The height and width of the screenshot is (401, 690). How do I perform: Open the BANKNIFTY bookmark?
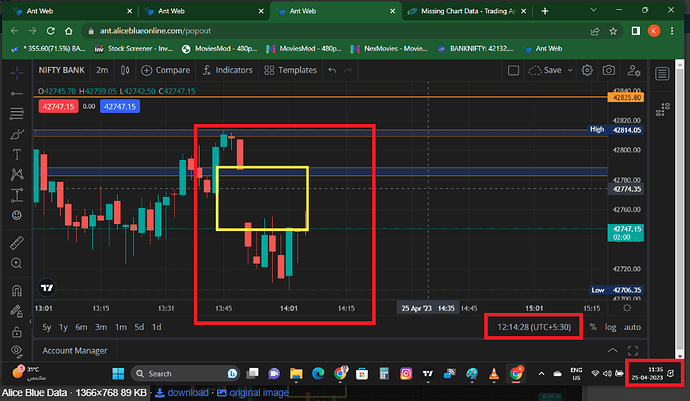476,49
